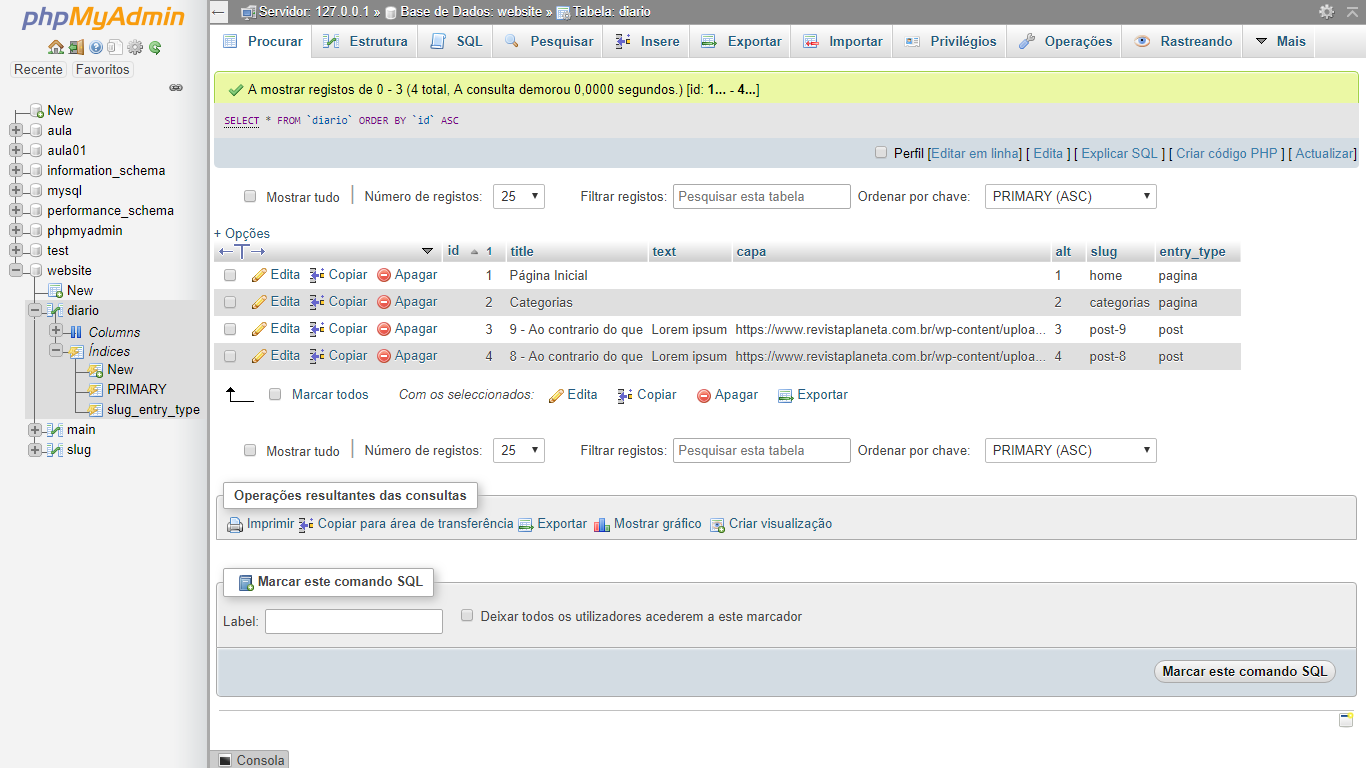Click the yellow note icon at bottom right
This screenshot has width=1366, height=768.
(1346, 720)
